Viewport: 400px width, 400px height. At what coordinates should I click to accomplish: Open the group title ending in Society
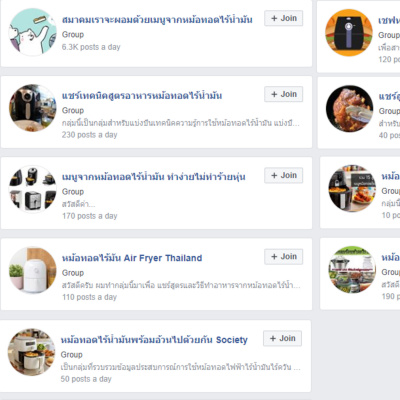click(154, 340)
